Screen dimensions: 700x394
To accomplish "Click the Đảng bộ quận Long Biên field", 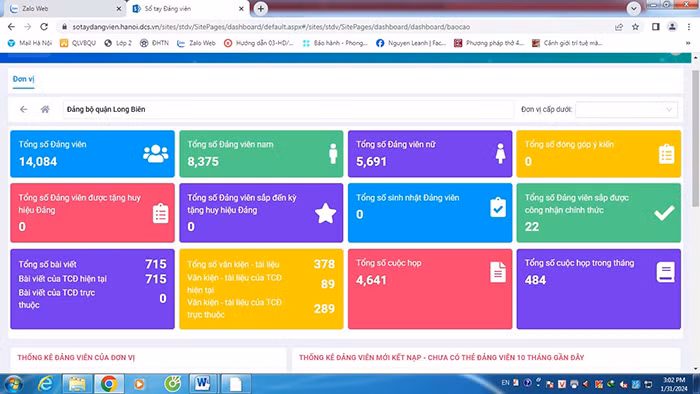I will (x=288, y=109).
